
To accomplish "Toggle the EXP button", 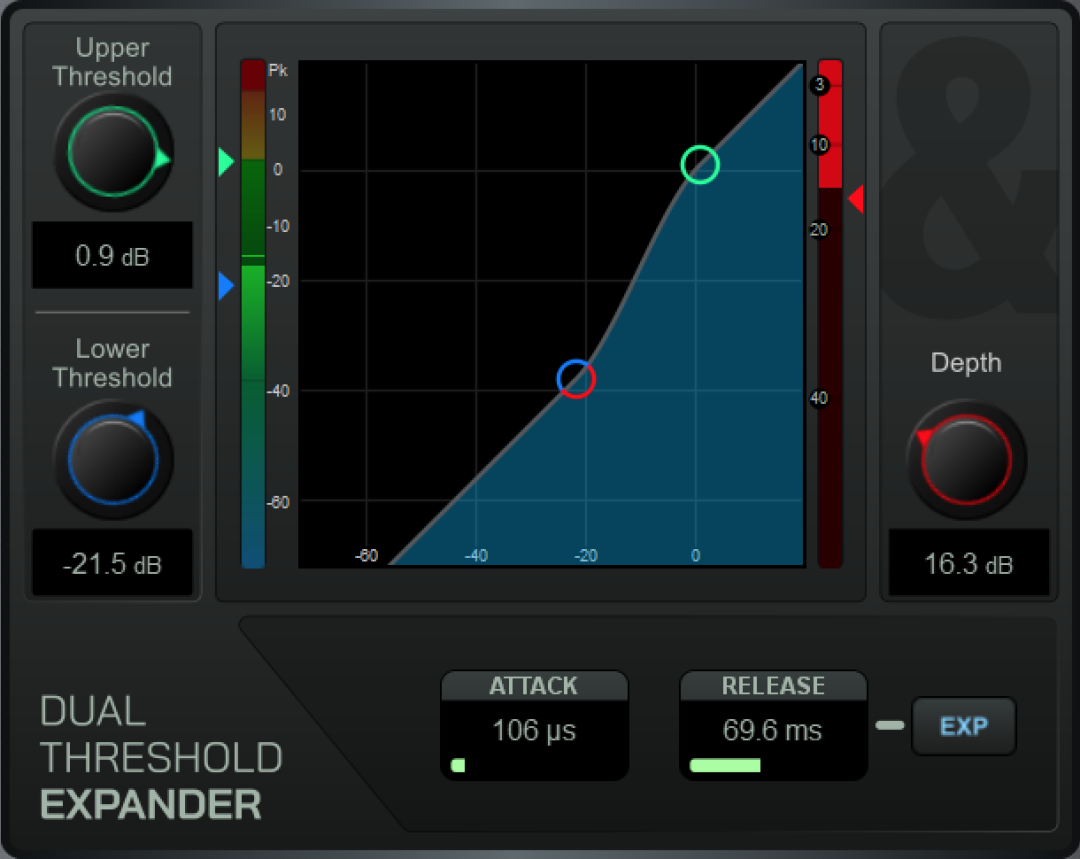I will (x=963, y=726).
